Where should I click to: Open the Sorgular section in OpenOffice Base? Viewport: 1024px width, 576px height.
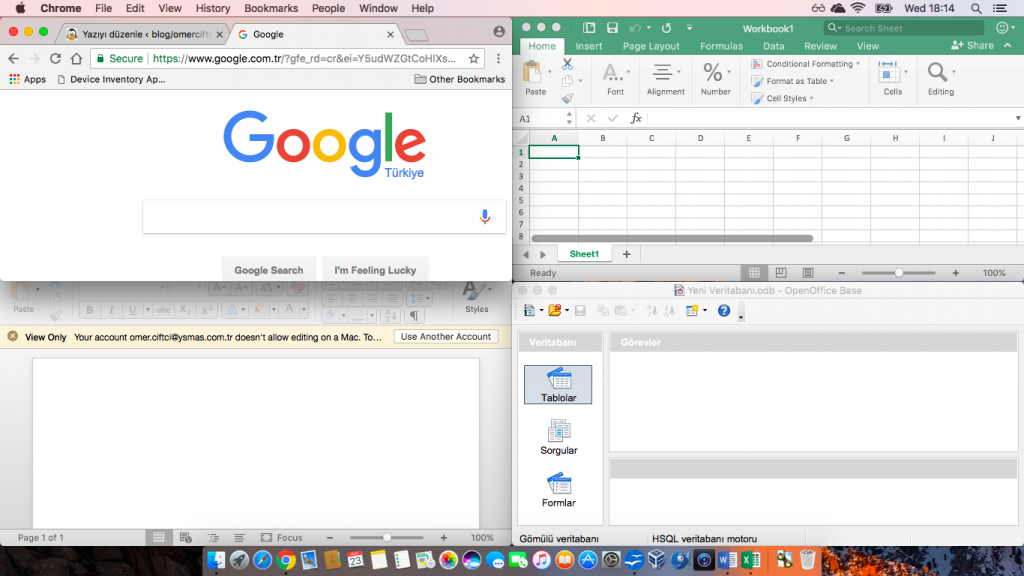point(558,436)
